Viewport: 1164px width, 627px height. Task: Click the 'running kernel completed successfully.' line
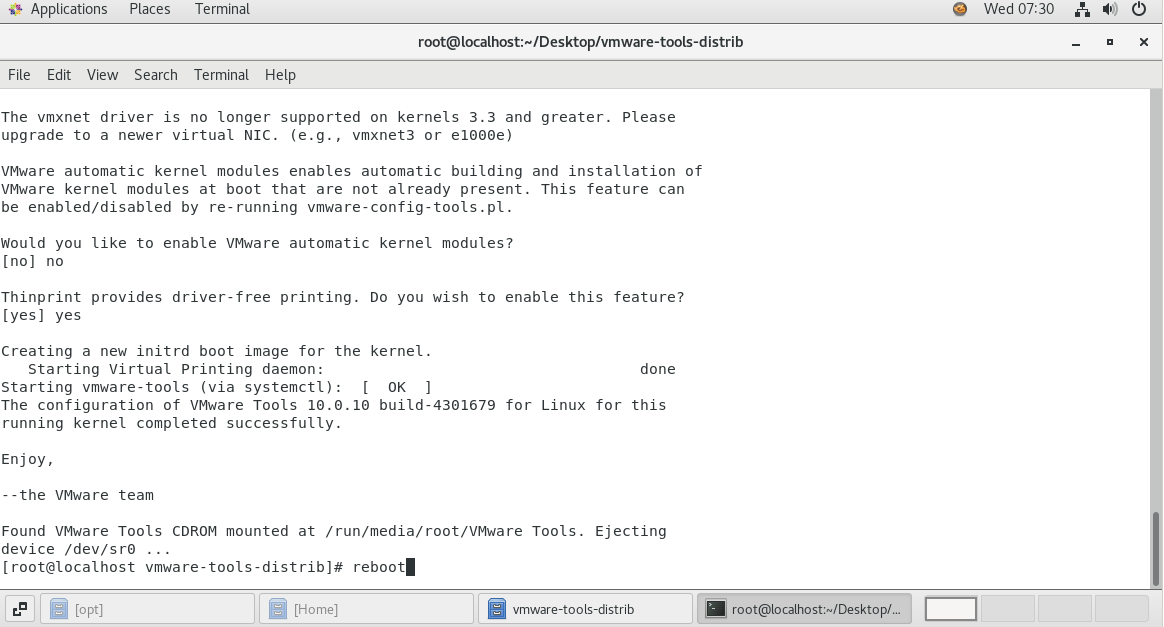pos(171,423)
